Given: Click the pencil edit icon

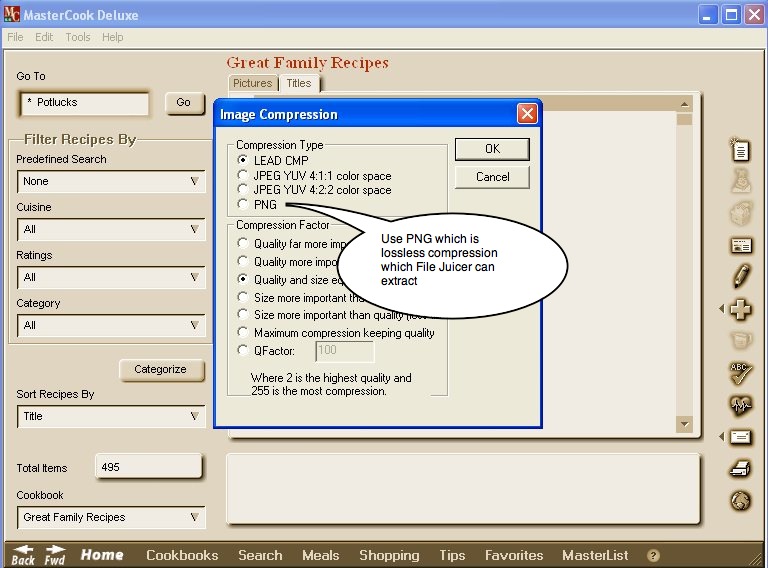Looking at the screenshot, I should tap(741, 276).
